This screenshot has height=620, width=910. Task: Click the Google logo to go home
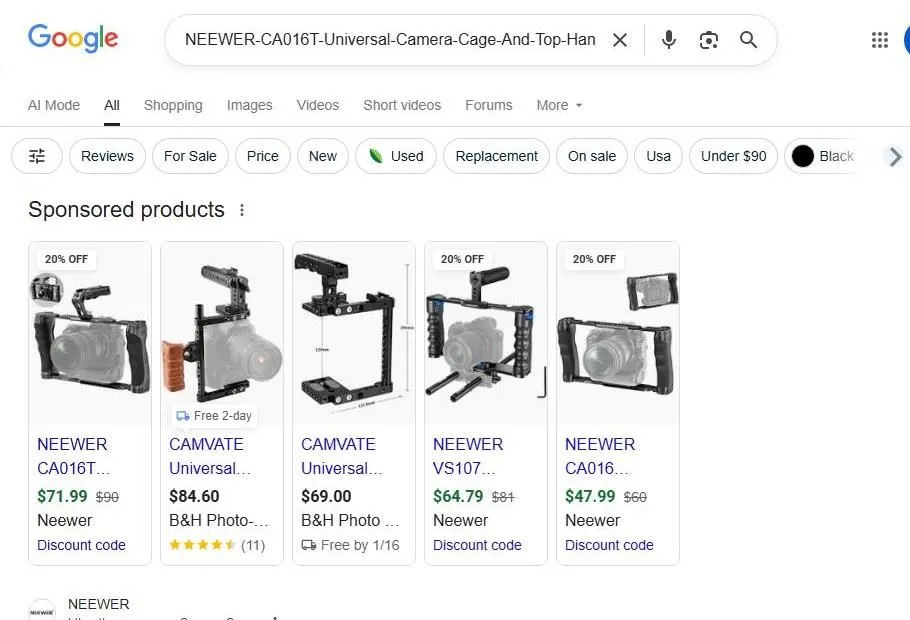[x=73, y=38]
